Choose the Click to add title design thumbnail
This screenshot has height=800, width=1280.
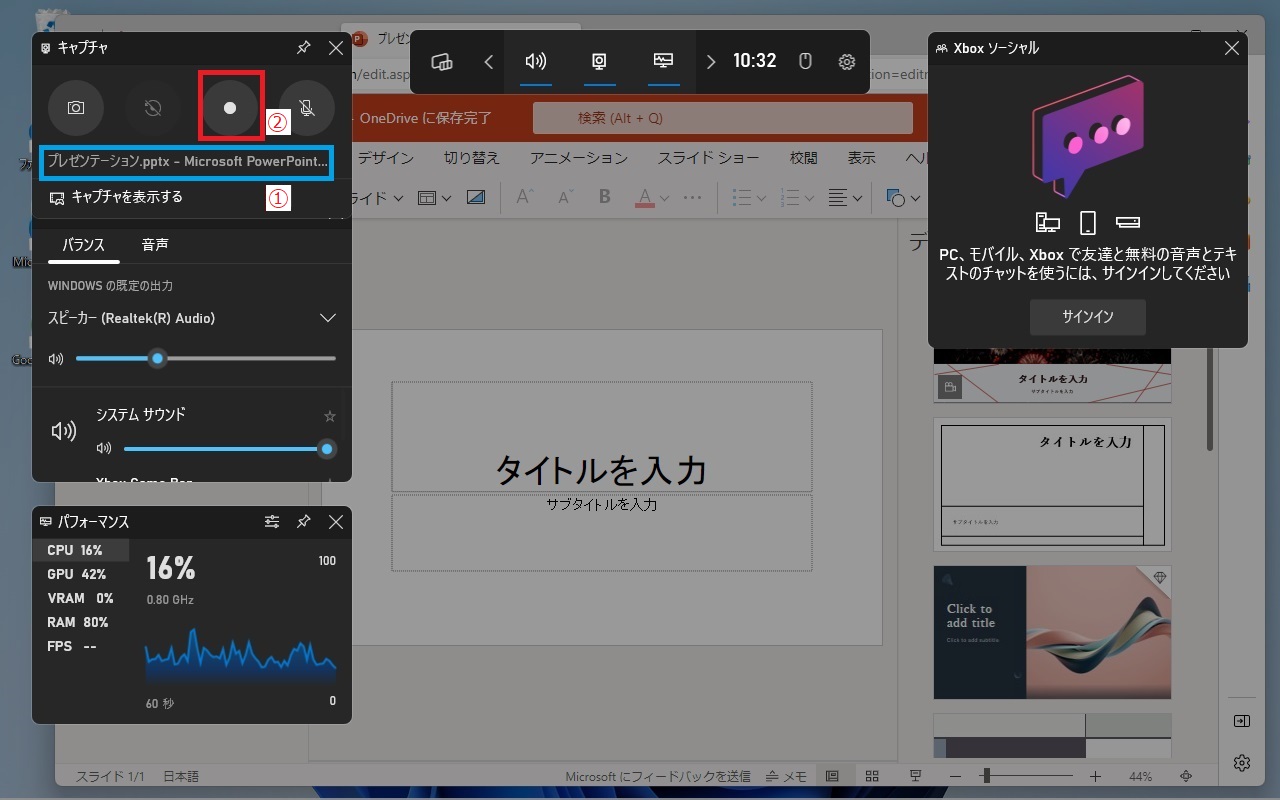[x=1052, y=633]
